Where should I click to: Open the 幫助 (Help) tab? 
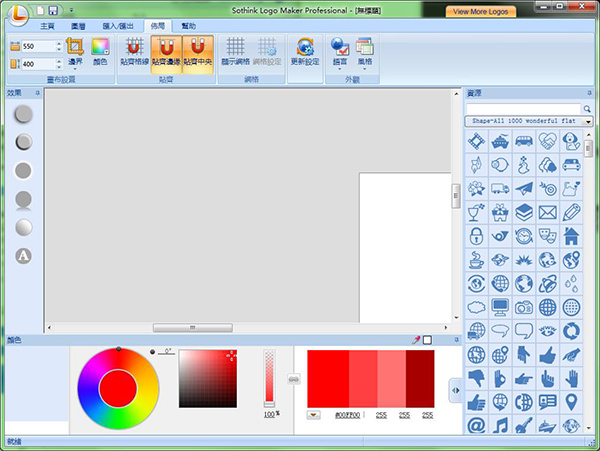coord(188,26)
